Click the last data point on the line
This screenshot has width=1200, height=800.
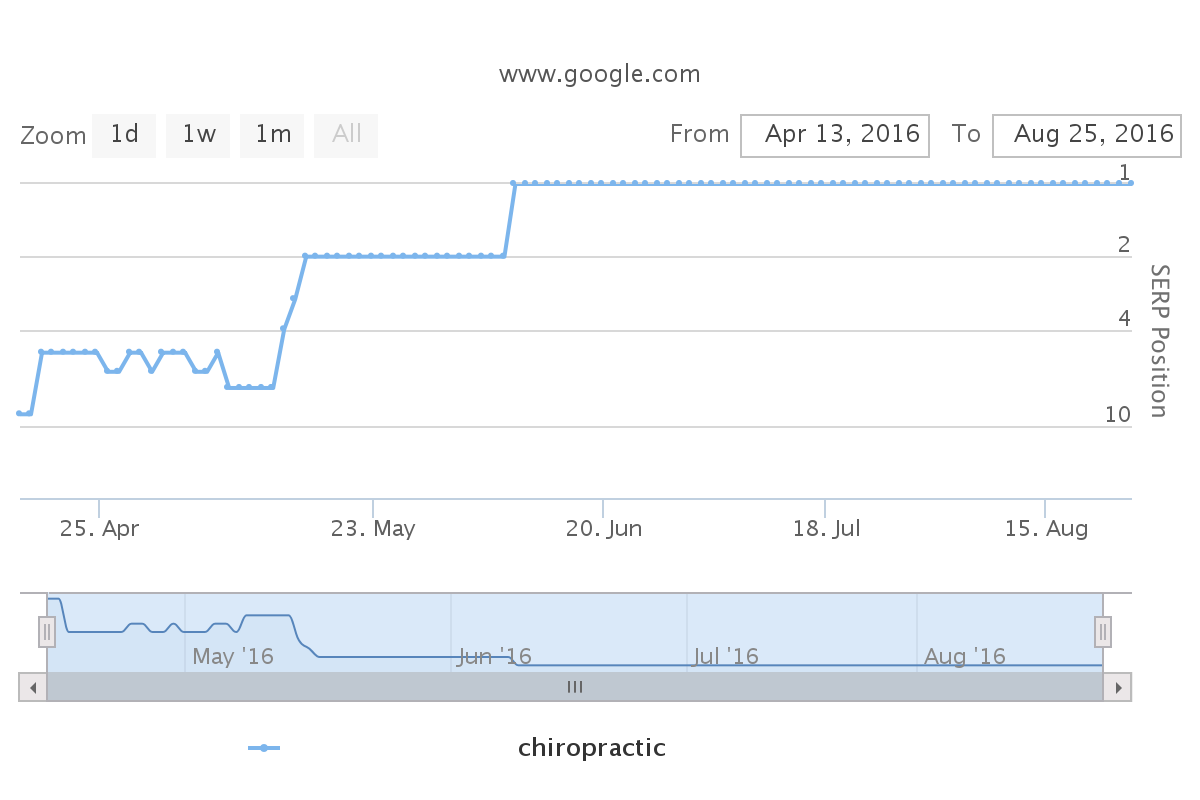1131,183
